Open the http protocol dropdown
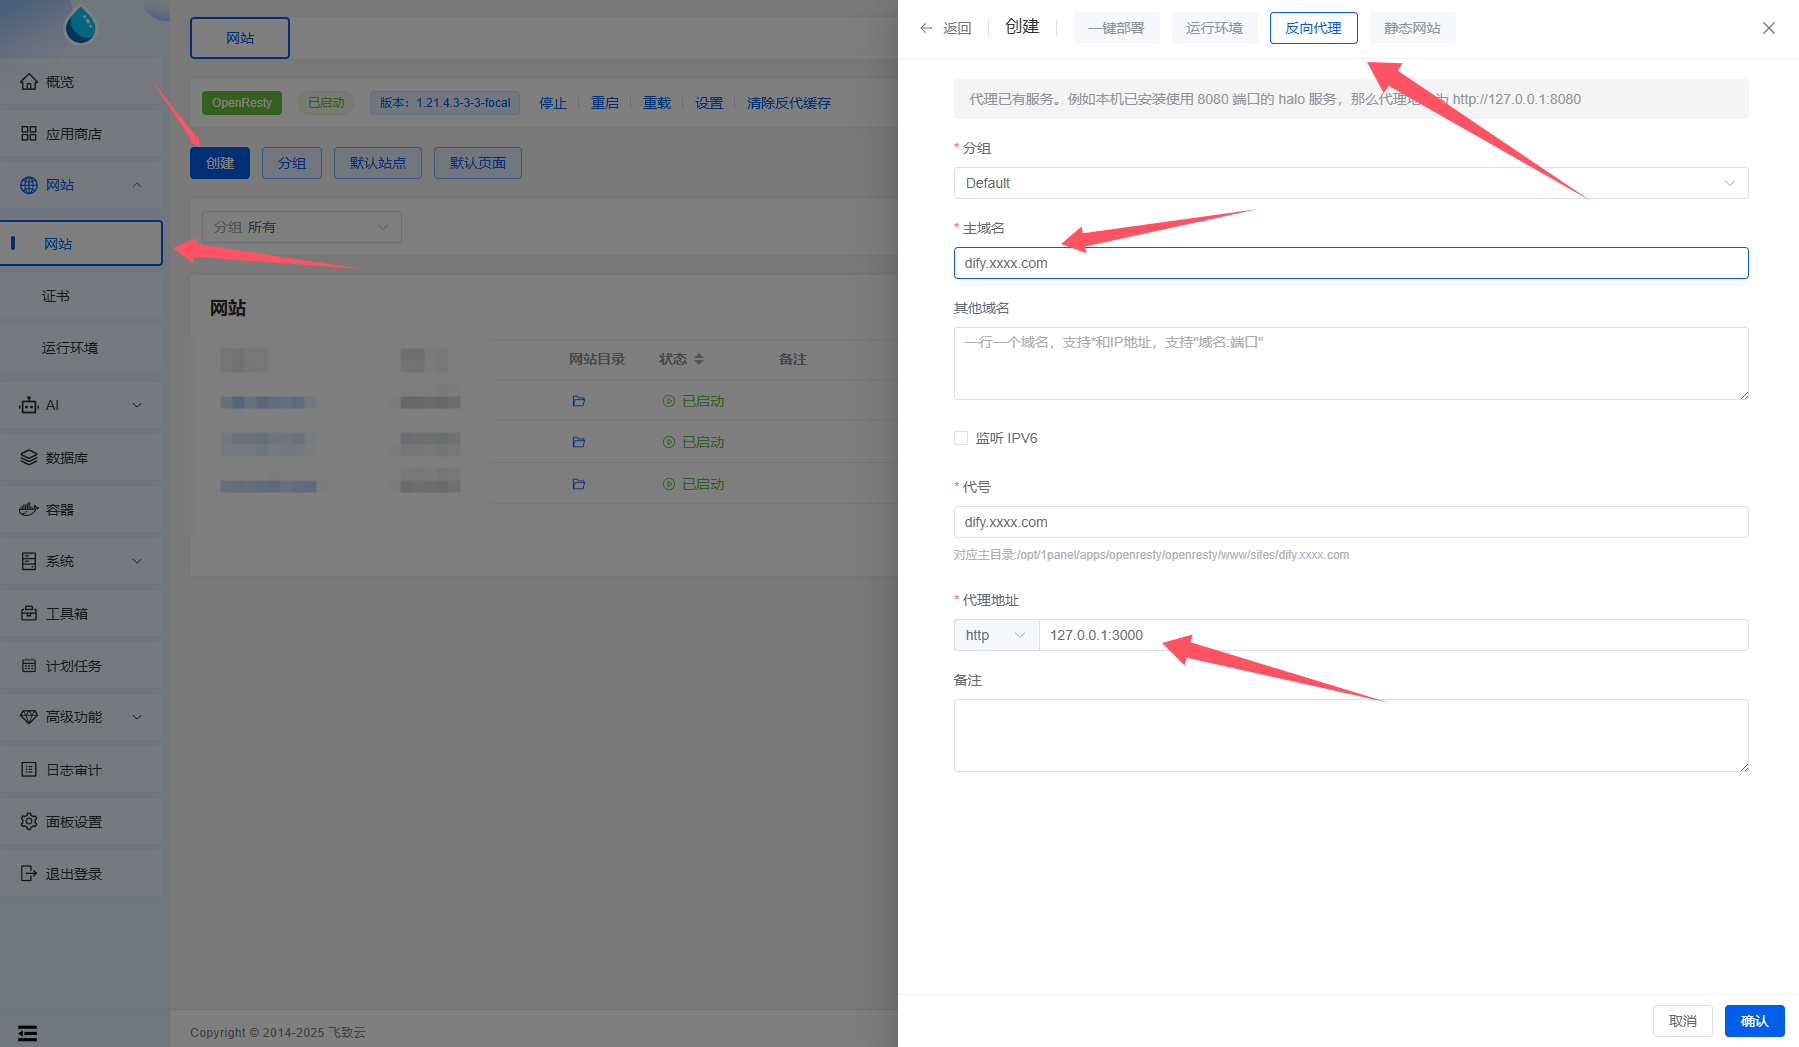Screen dimensions: 1799x1047 click(996, 635)
